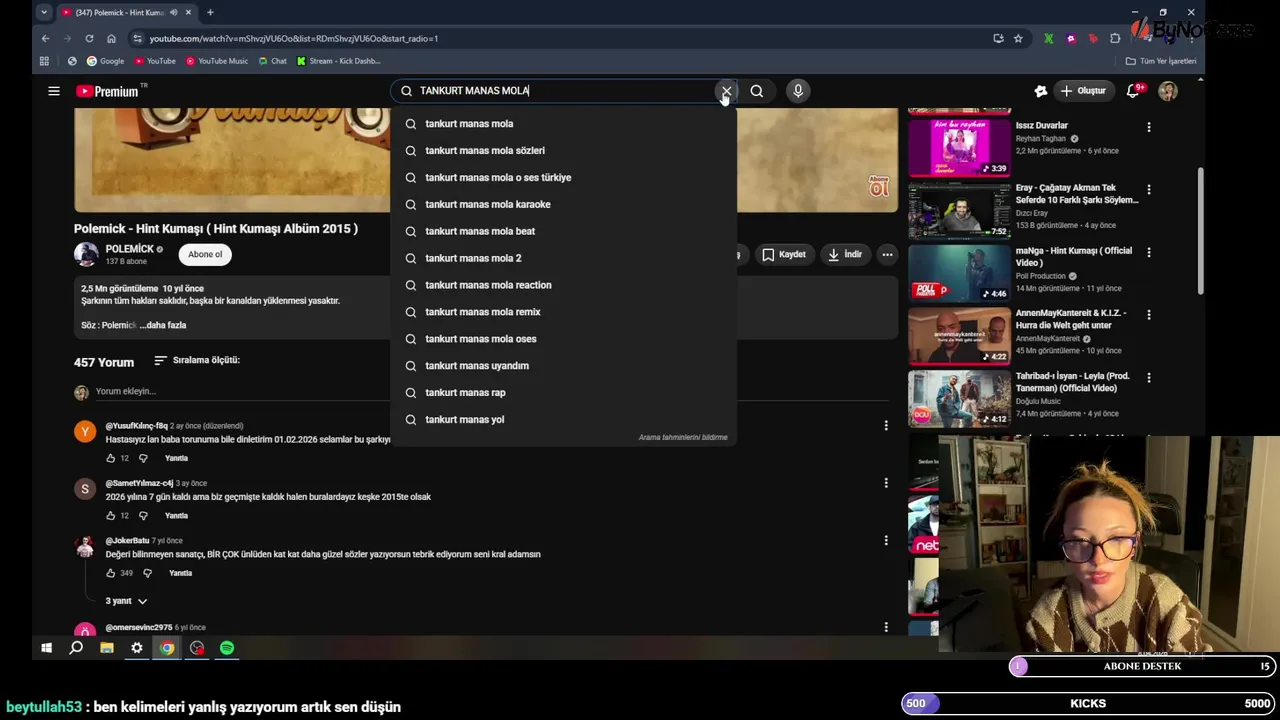Select suggestion 'tankurt manas yol'
This screenshot has height=720, width=1280.
pos(563,420)
